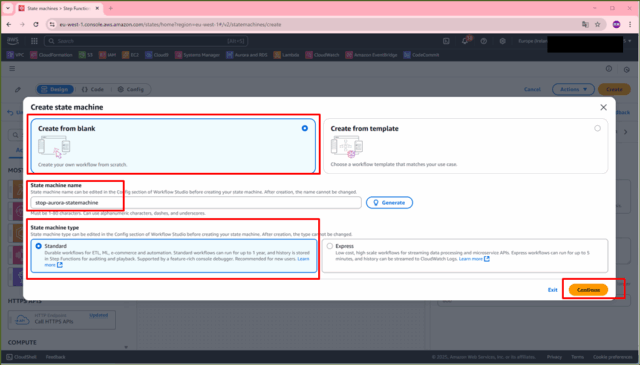640x365 pixels.
Task: Open the Aurora and RDS favorite shortcut
Action: click(247, 55)
